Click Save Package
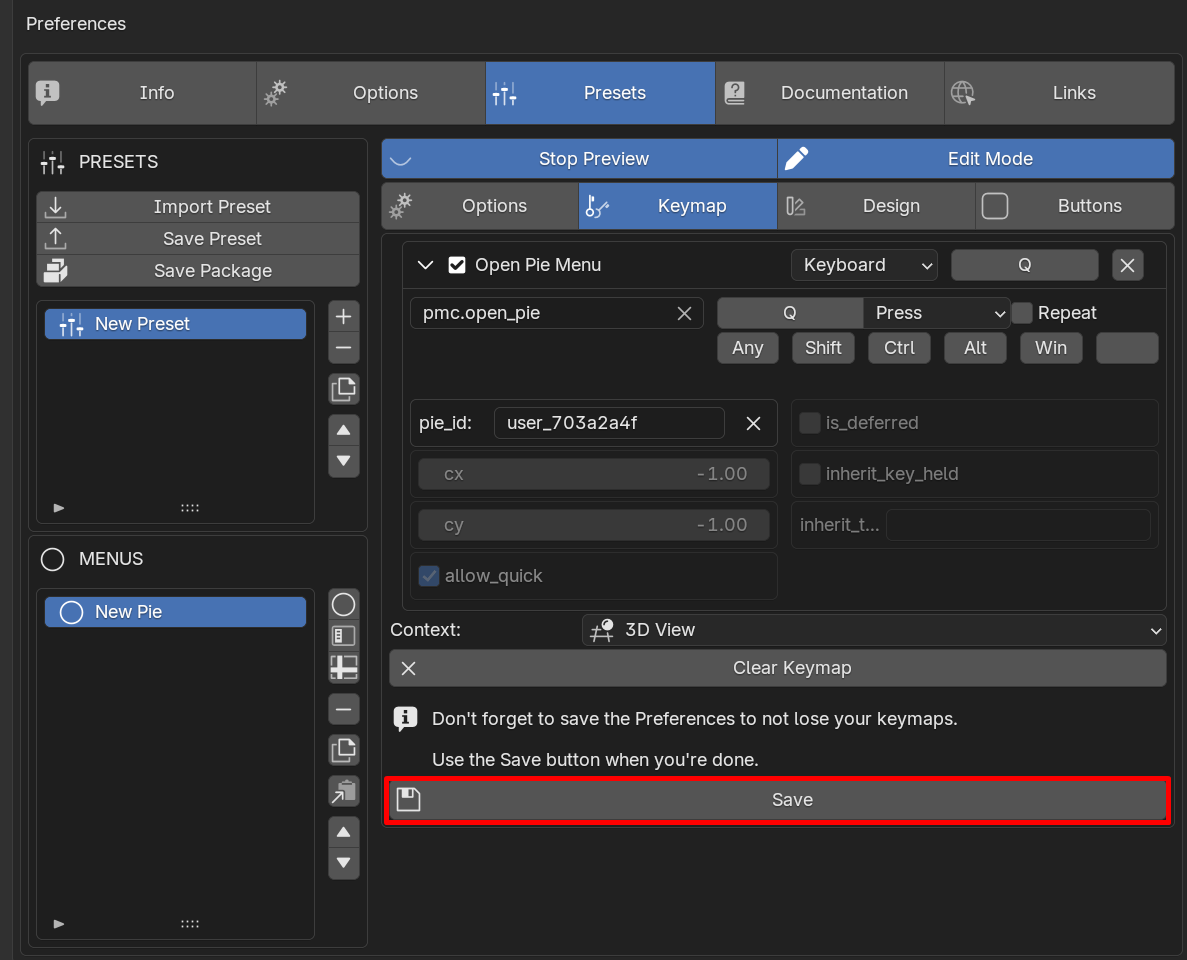 198,270
